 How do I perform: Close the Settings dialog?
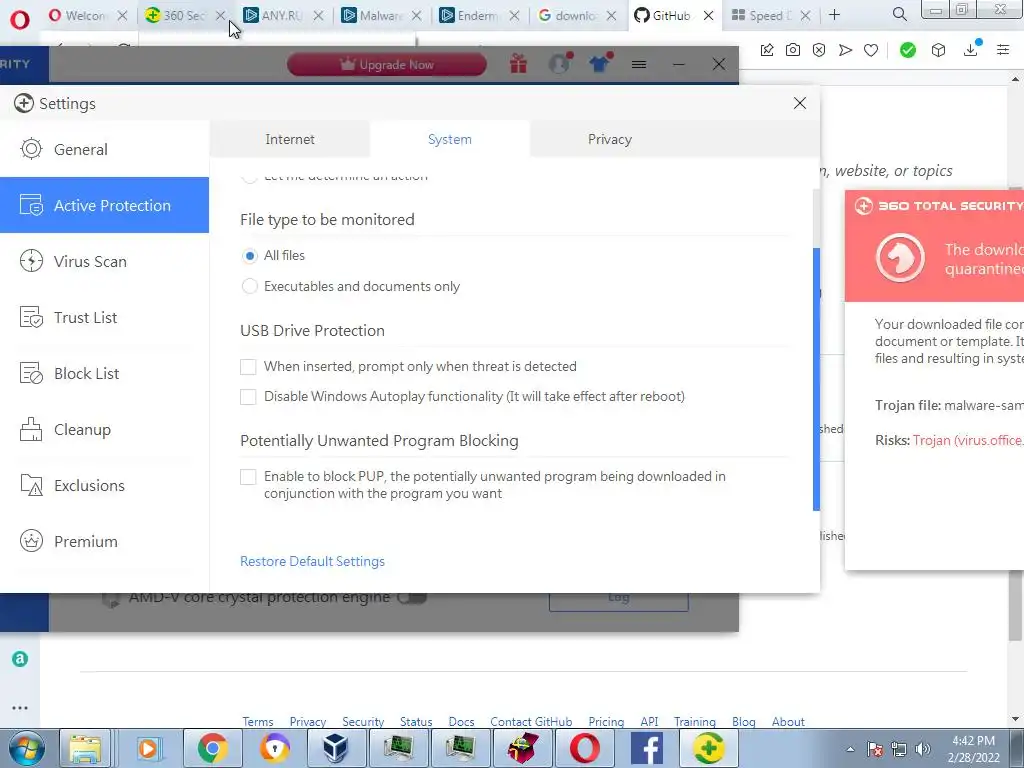(799, 103)
